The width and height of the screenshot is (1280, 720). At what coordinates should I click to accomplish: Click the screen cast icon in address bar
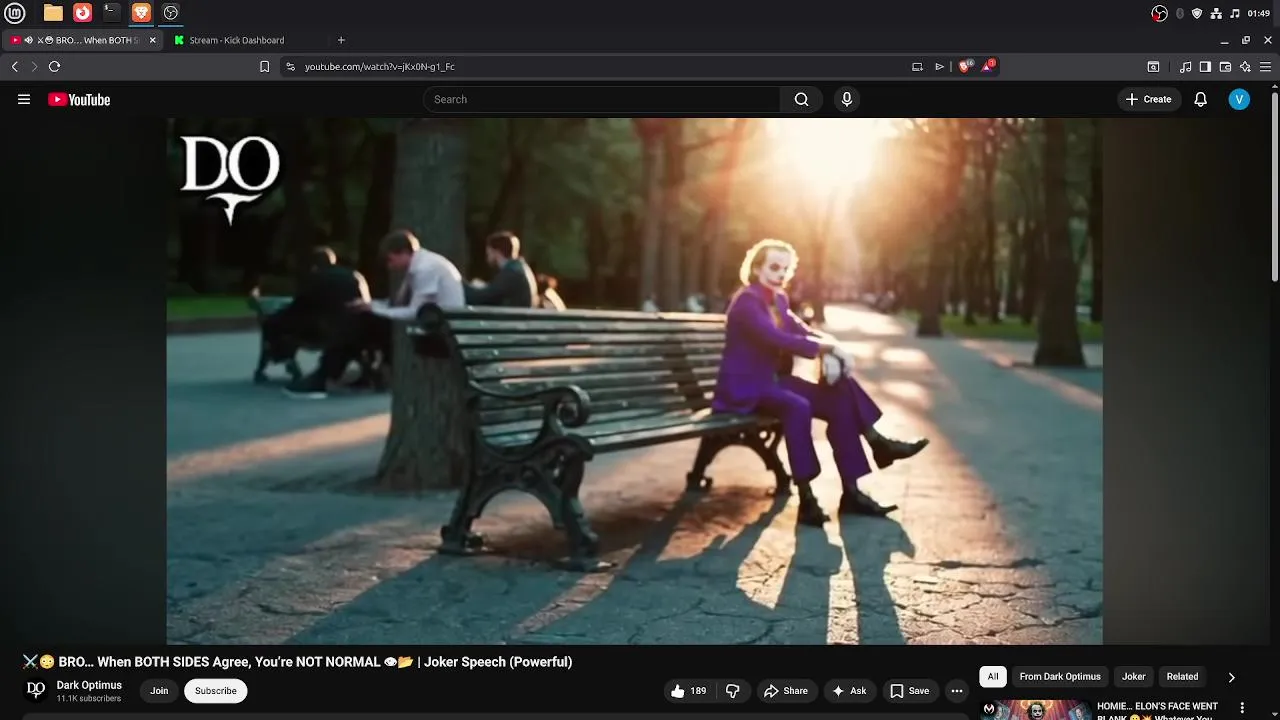(x=917, y=66)
